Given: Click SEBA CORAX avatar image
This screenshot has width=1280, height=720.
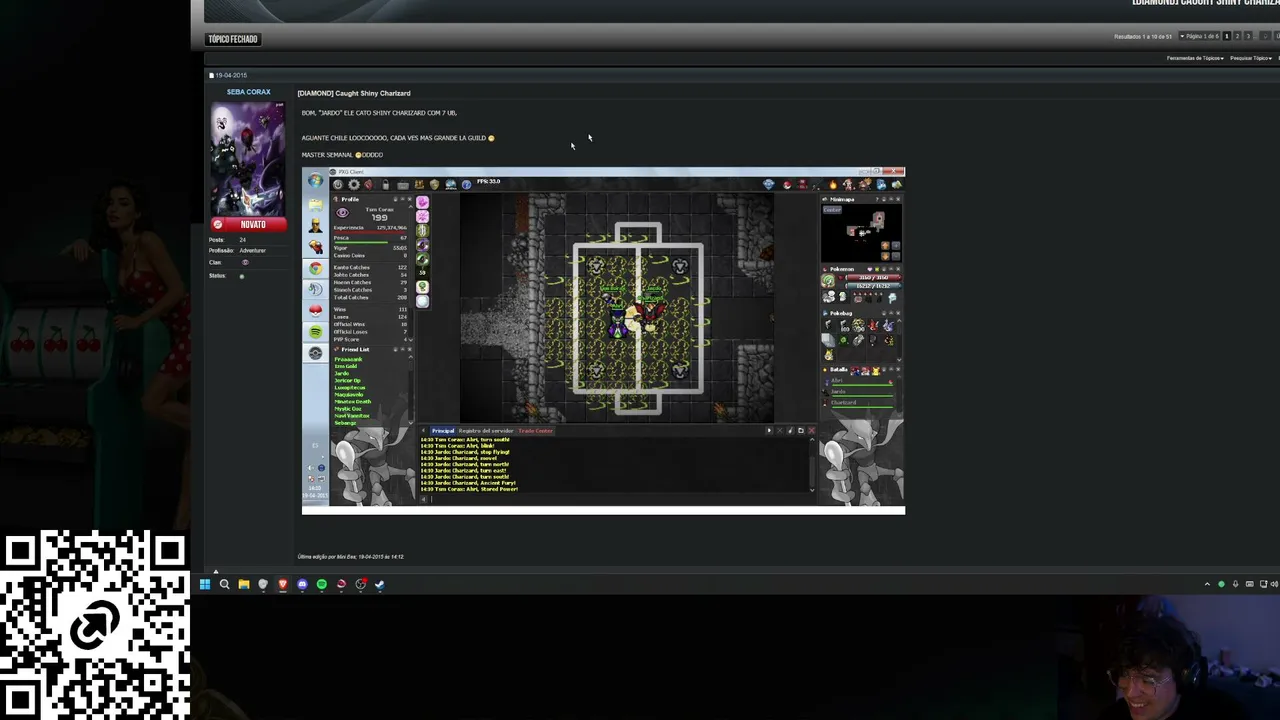Looking at the screenshot, I should (x=248, y=158).
